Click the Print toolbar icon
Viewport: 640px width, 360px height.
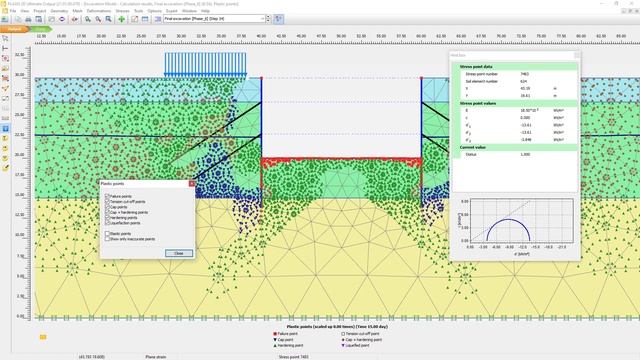pos(28,19)
